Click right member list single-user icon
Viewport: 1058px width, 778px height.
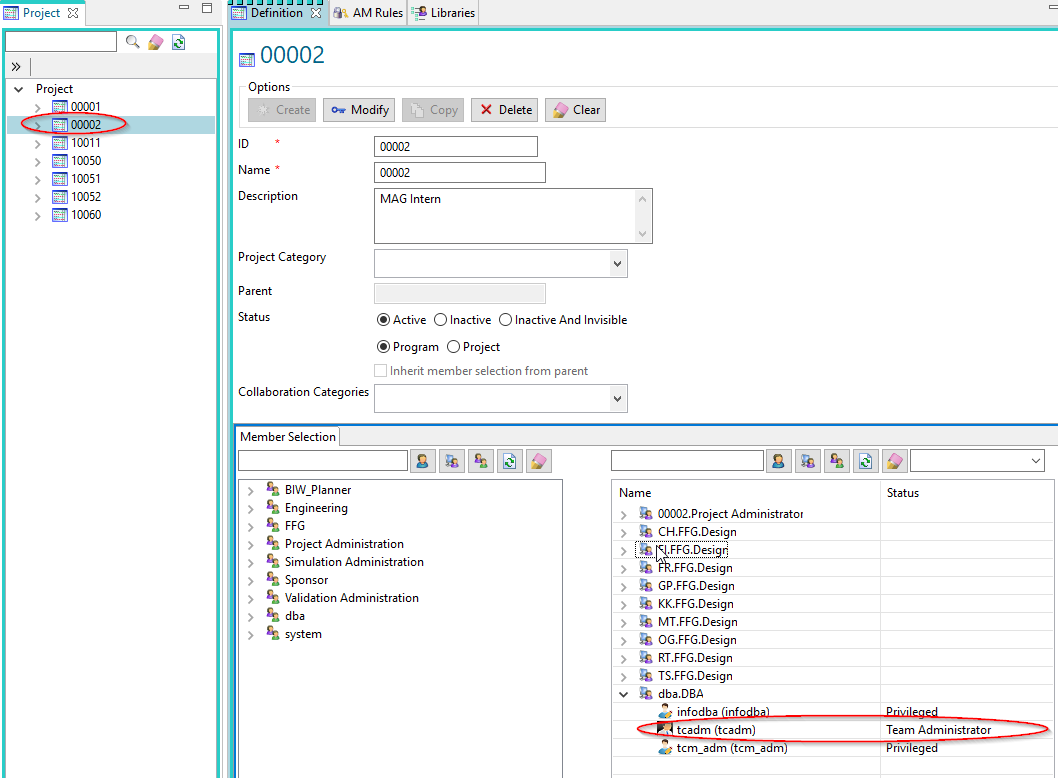pyautogui.click(x=778, y=461)
